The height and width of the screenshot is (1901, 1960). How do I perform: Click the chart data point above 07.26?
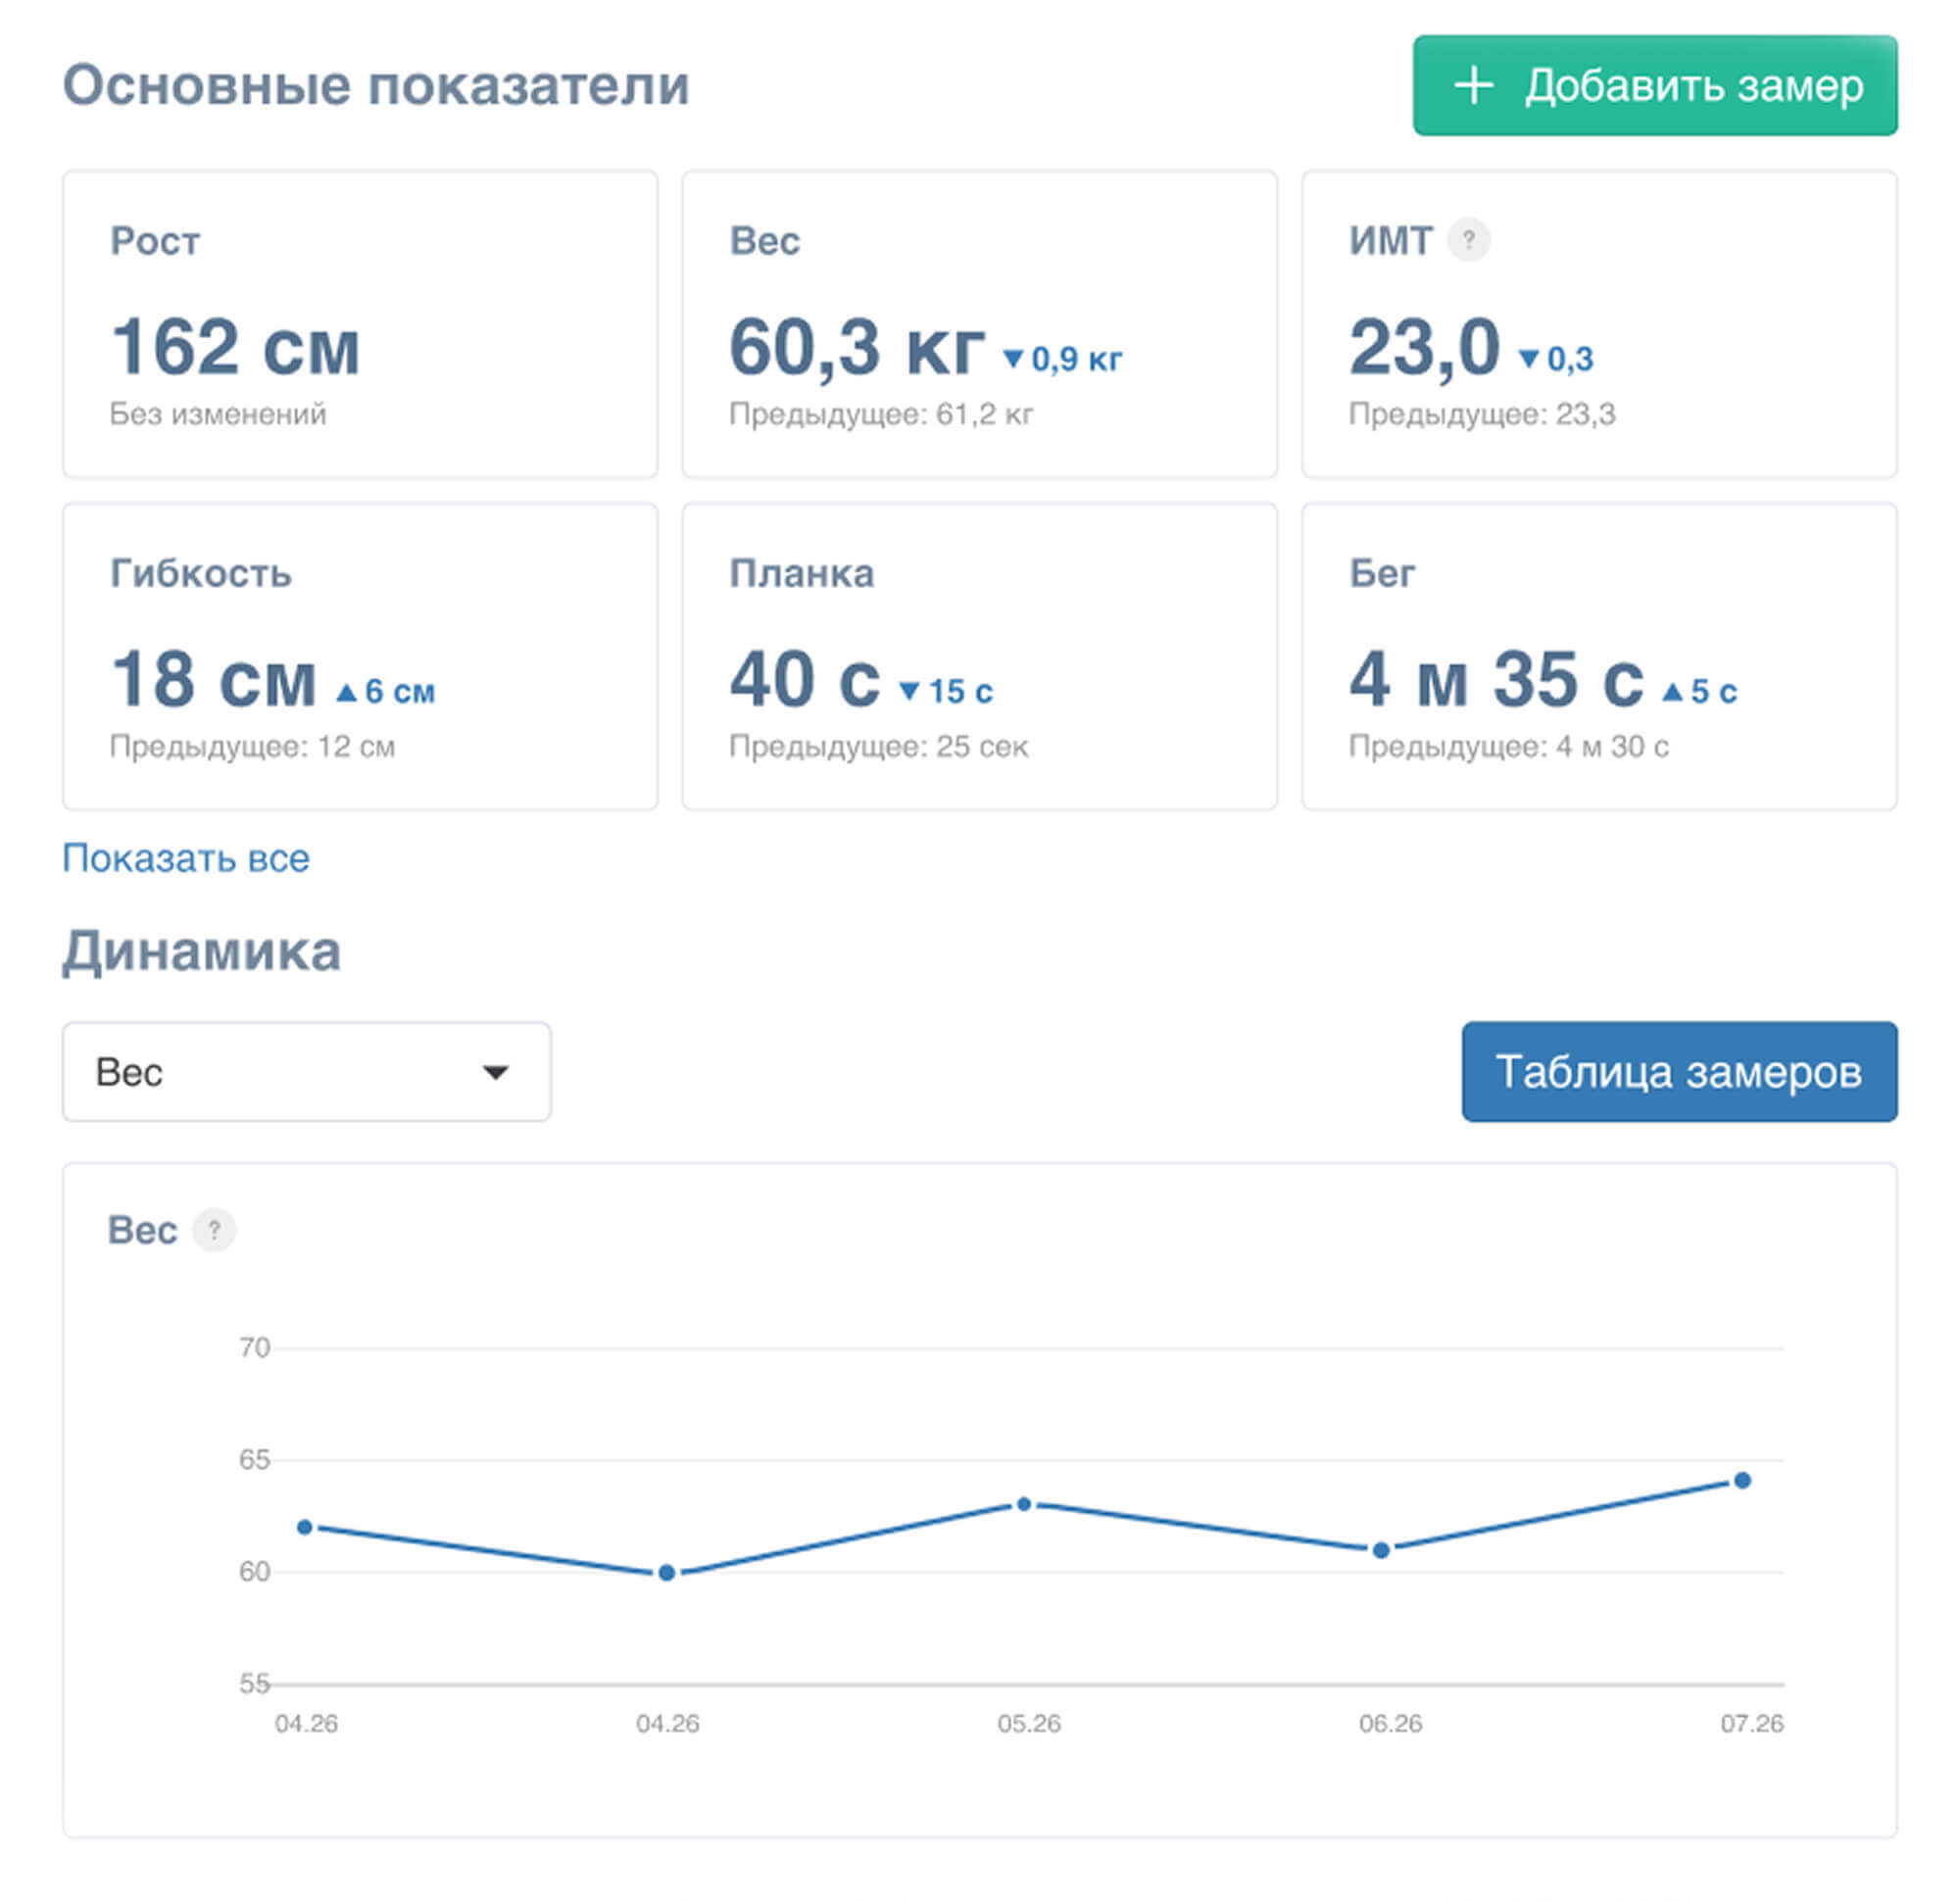(1742, 1480)
